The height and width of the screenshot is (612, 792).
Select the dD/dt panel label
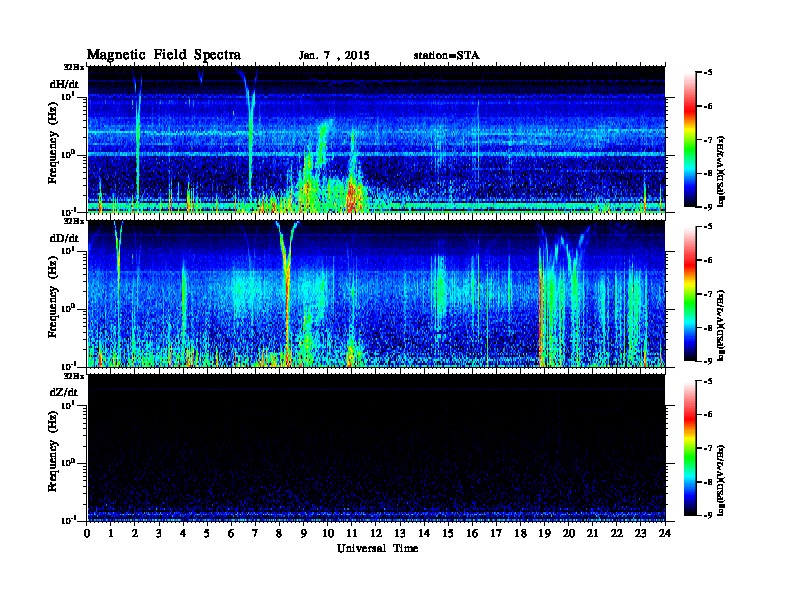[x=64, y=238]
